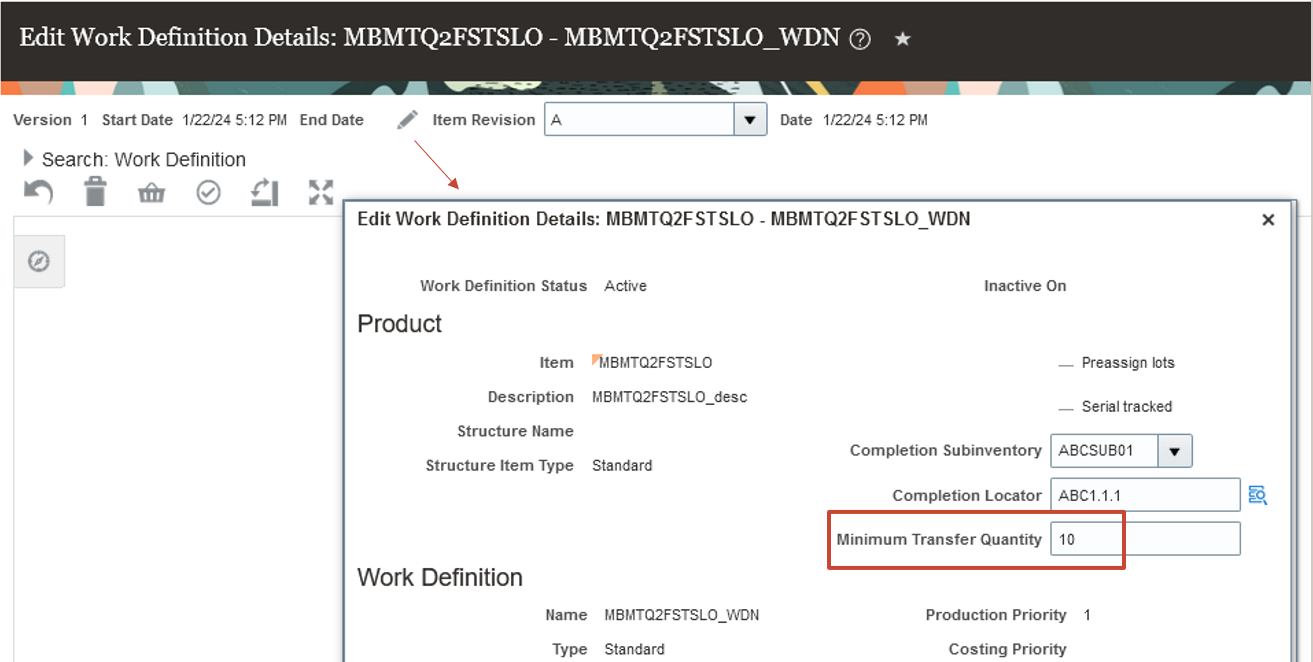Click the pencil edit icon near Item Revision

pyautogui.click(x=407, y=118)
